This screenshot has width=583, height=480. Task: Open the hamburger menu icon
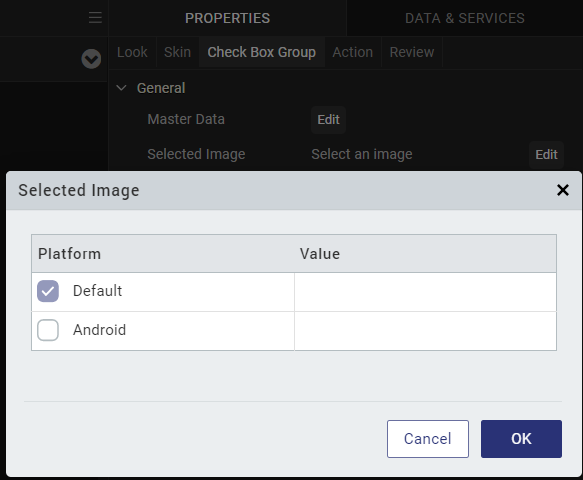coord(95,17)
